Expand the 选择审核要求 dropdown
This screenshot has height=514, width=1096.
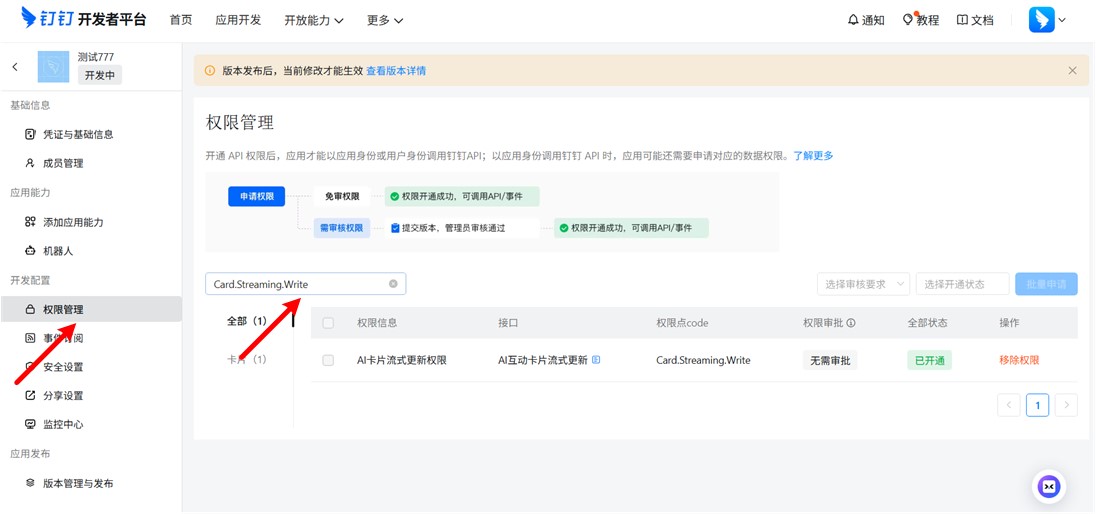[x=863, y=284]
